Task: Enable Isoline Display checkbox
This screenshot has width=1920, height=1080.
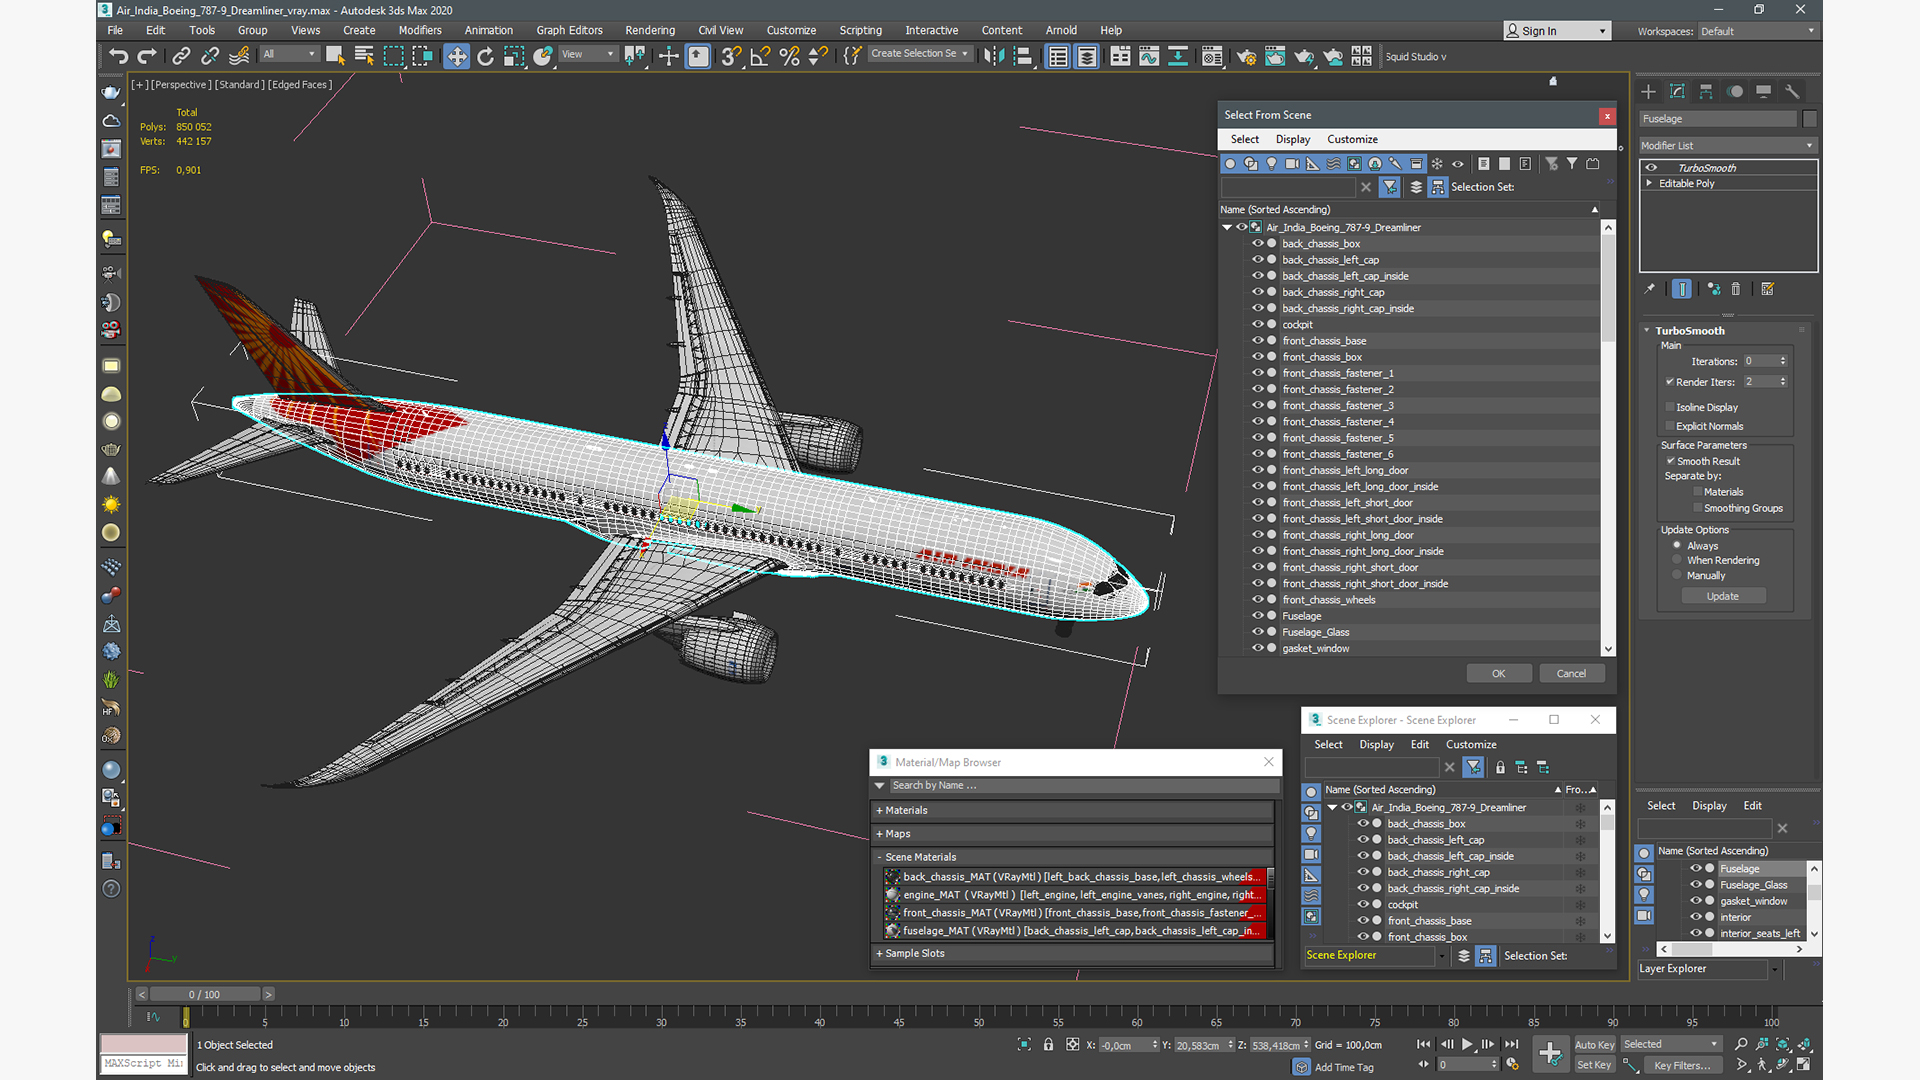Action: (x=1670, y=407)
